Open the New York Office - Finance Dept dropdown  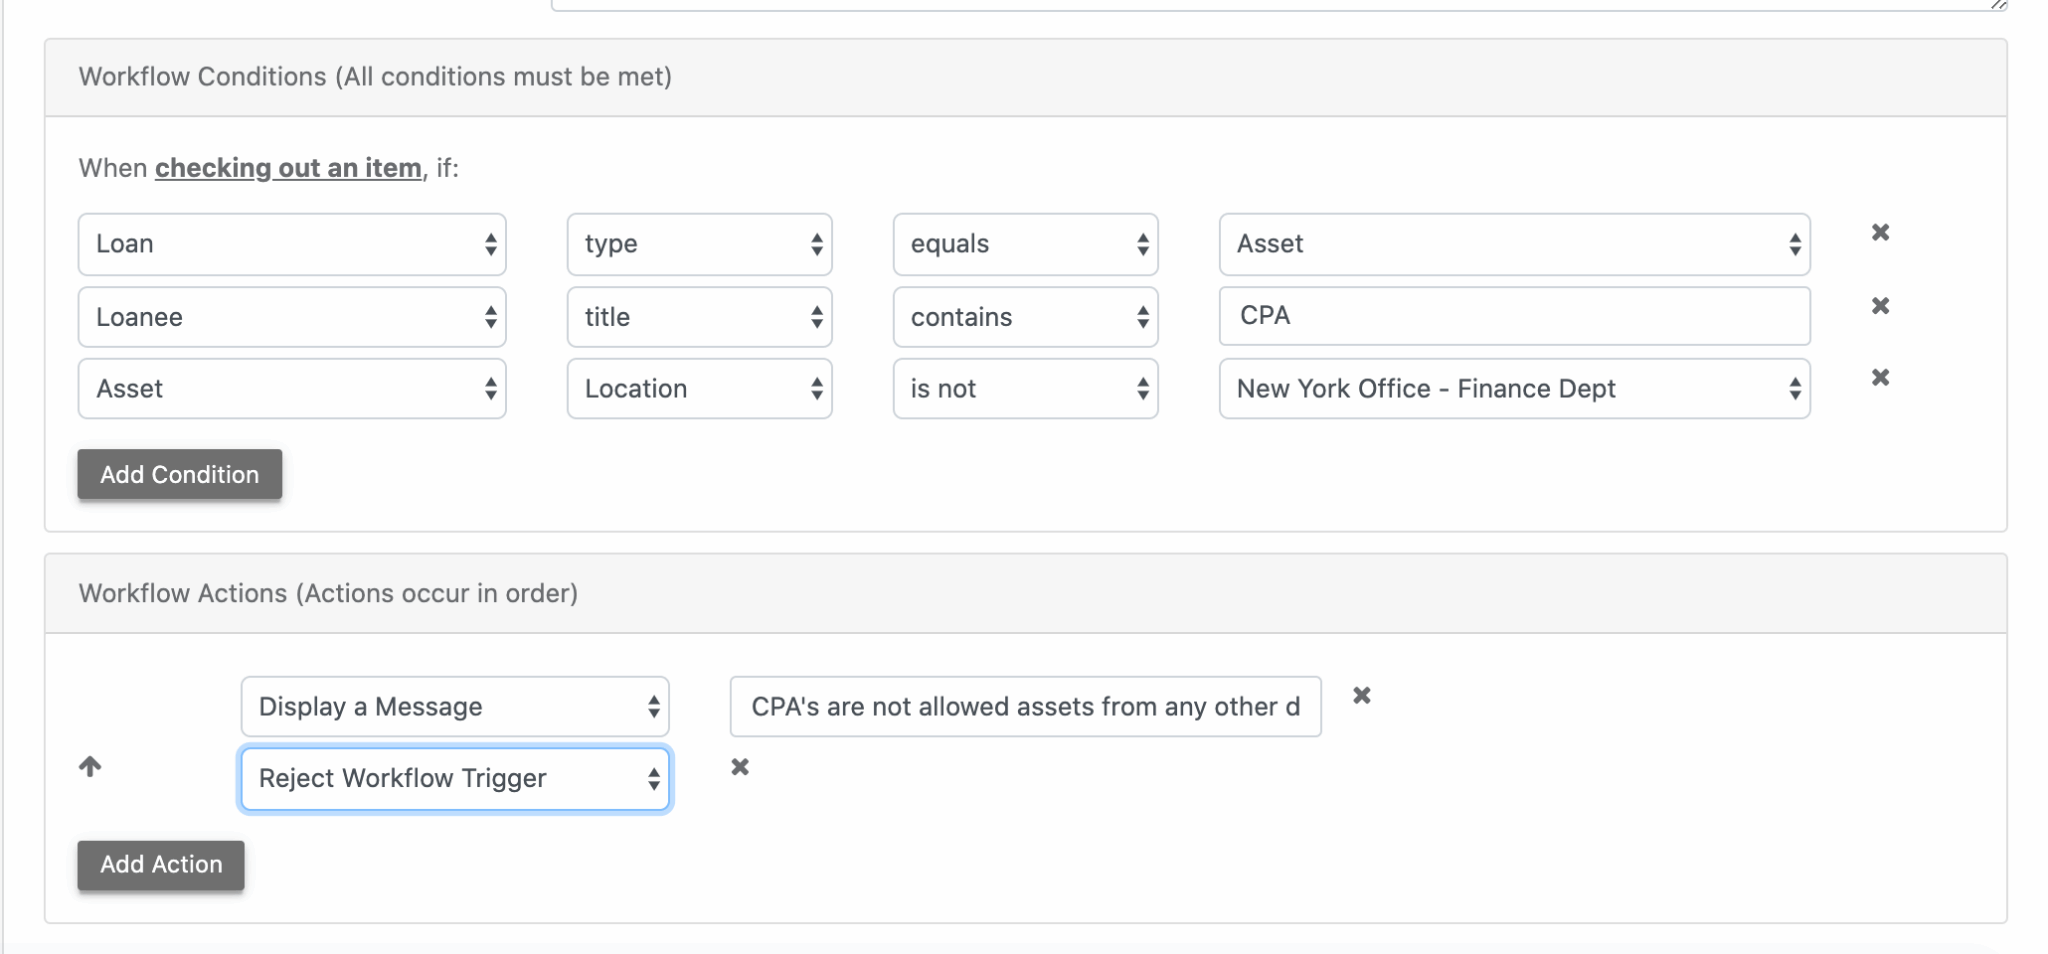[1513, 388]
